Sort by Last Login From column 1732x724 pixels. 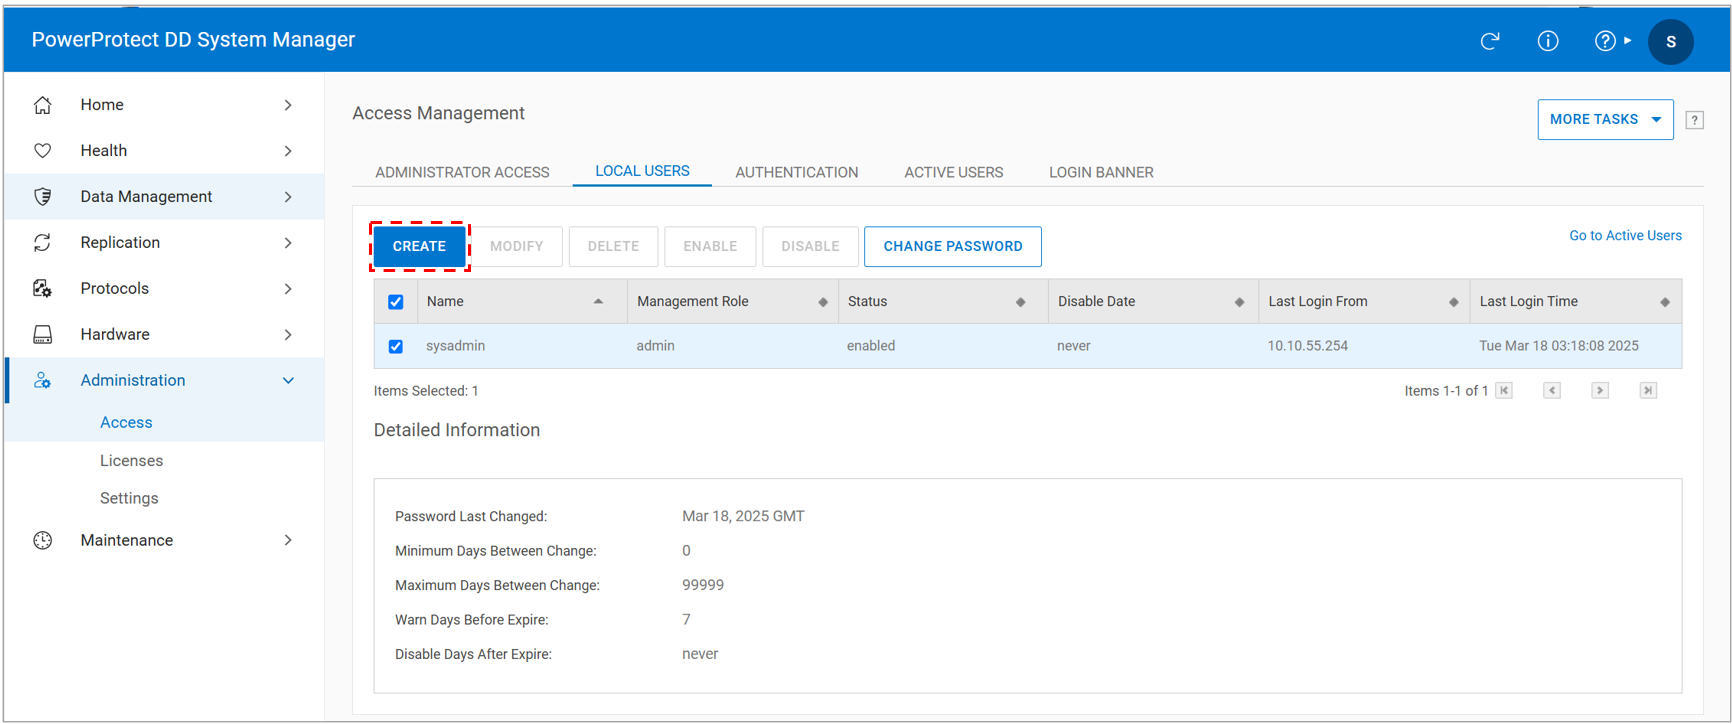point(1453,302)
